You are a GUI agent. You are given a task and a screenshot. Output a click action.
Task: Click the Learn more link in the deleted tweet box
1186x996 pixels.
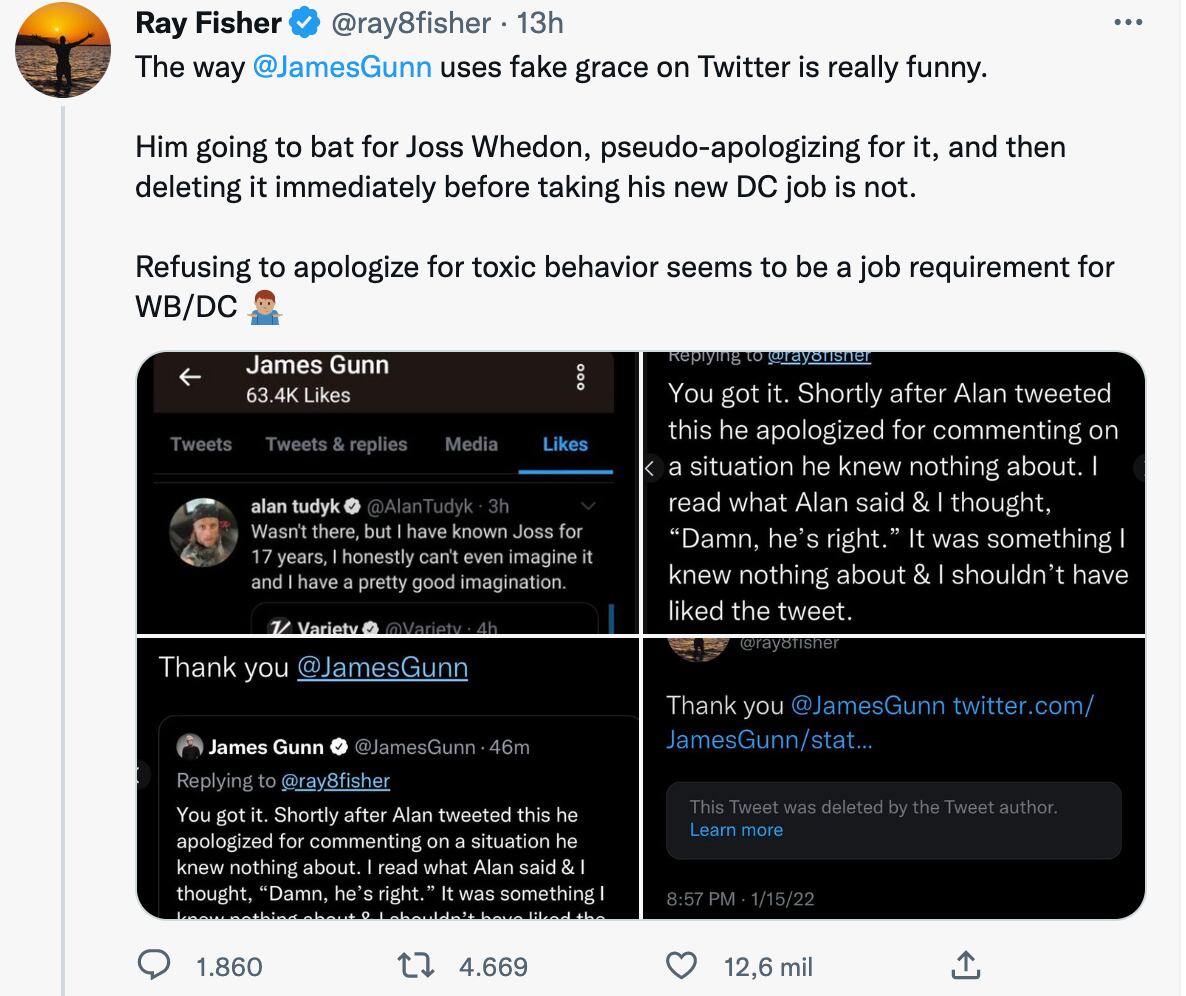[x=737, y=831]
